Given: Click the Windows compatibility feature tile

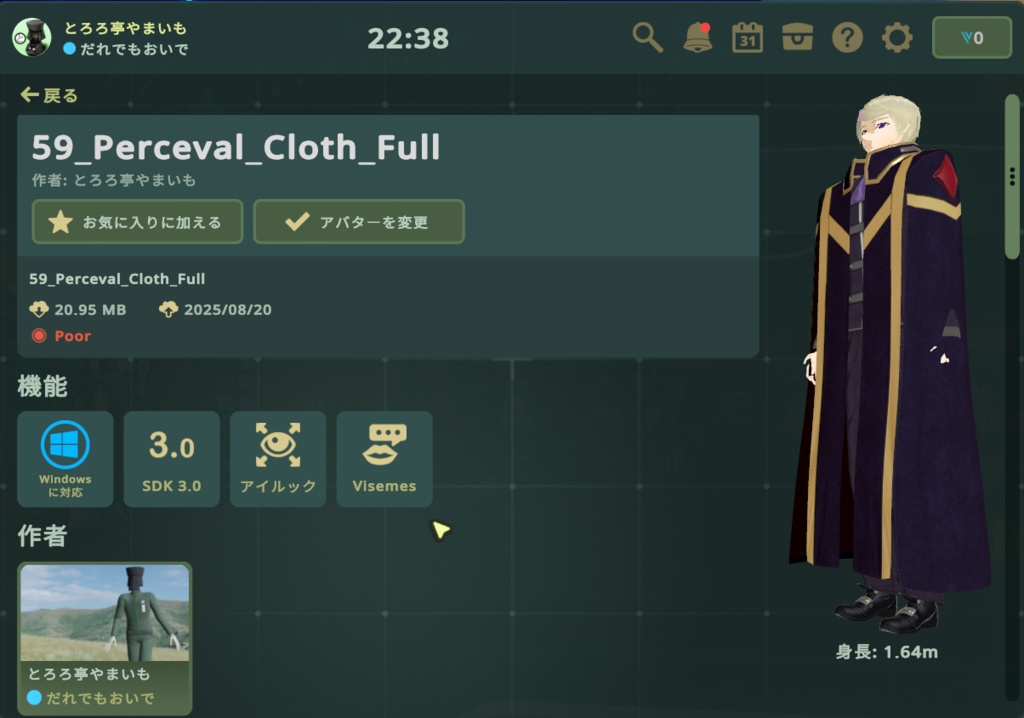Looking at the screenshot, I should click(x=65, y=459).
